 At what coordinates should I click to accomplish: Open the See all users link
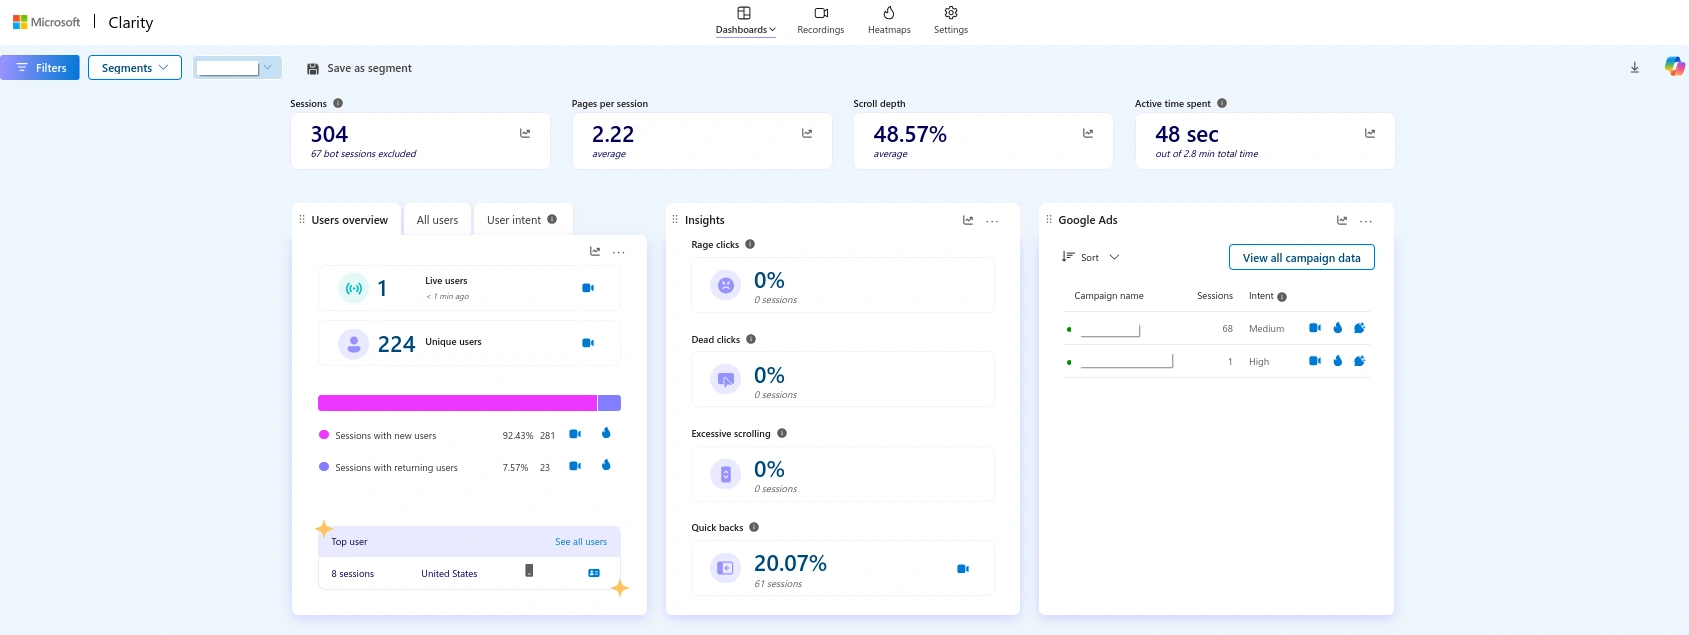581,542
